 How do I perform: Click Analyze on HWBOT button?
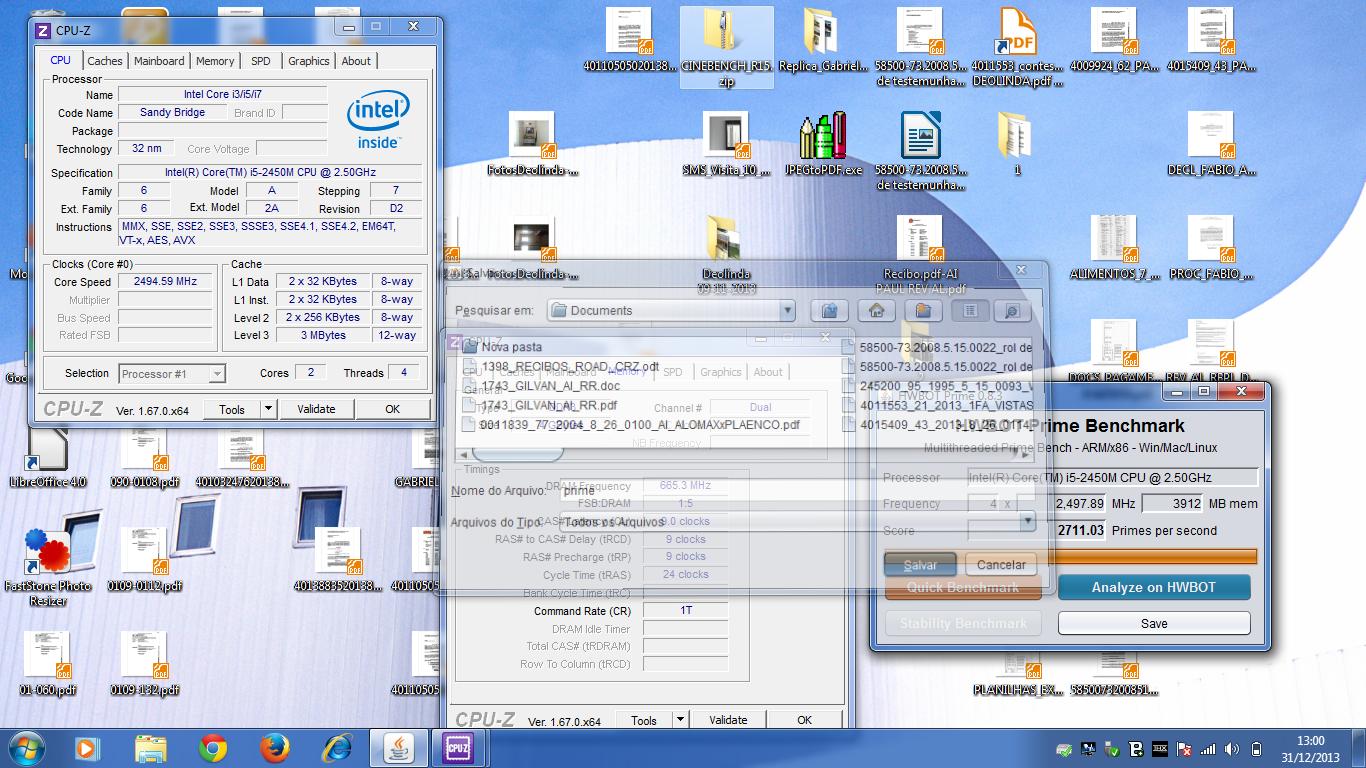(x=1154, y=587)
